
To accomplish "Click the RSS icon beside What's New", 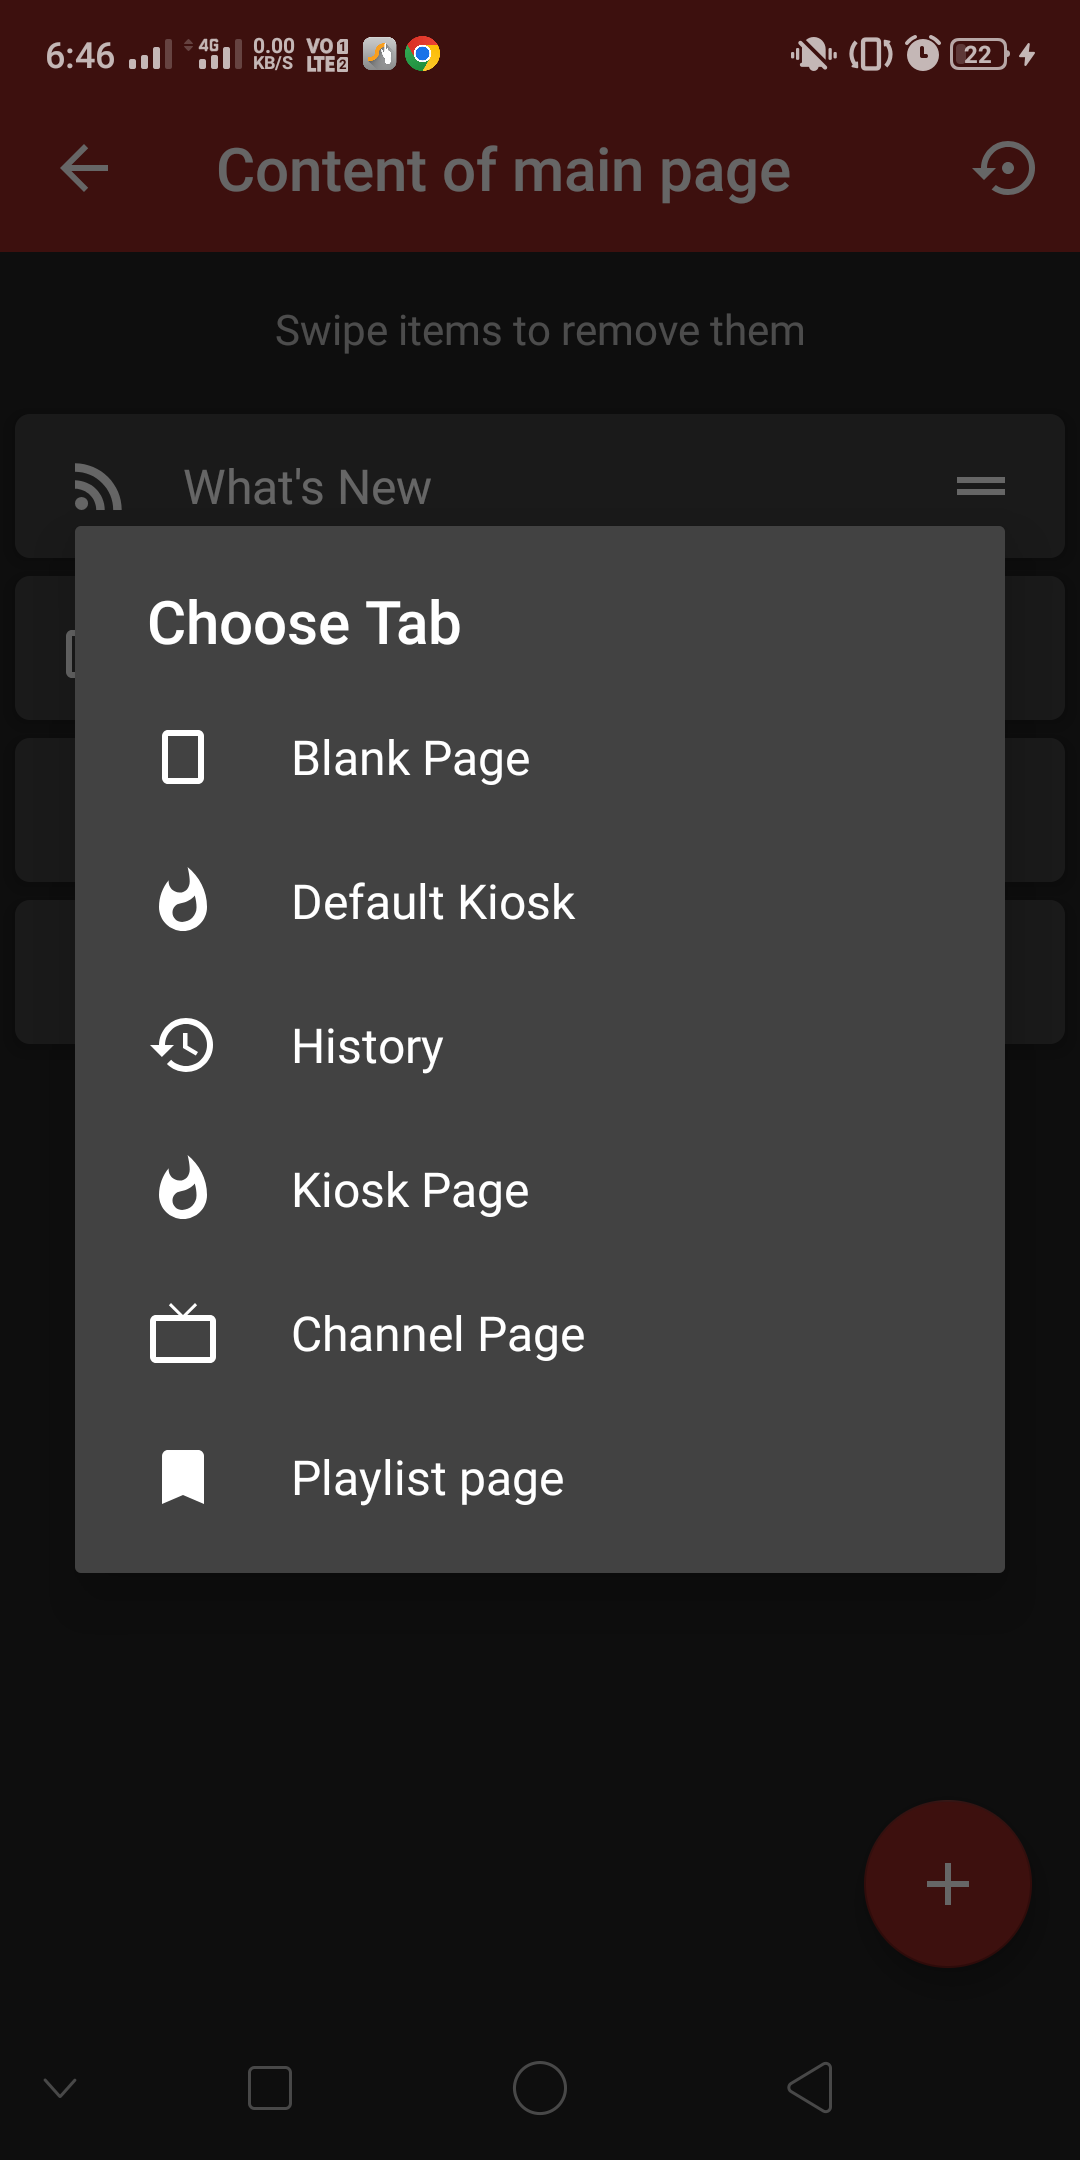I will pos(97,487).
